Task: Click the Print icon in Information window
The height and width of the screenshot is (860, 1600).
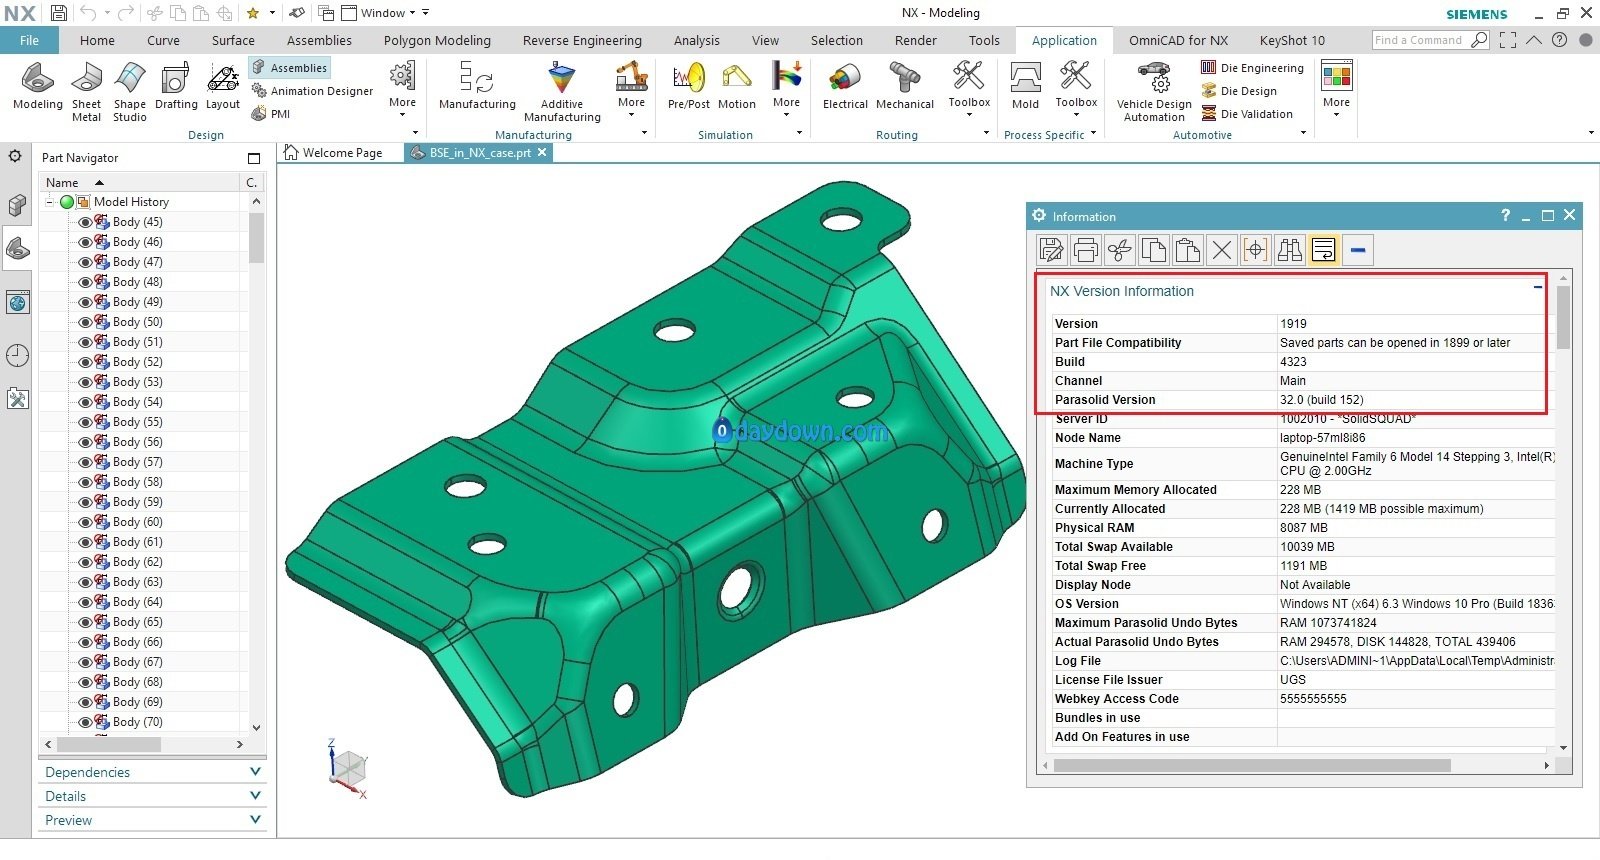Action: pos(1086,250)
